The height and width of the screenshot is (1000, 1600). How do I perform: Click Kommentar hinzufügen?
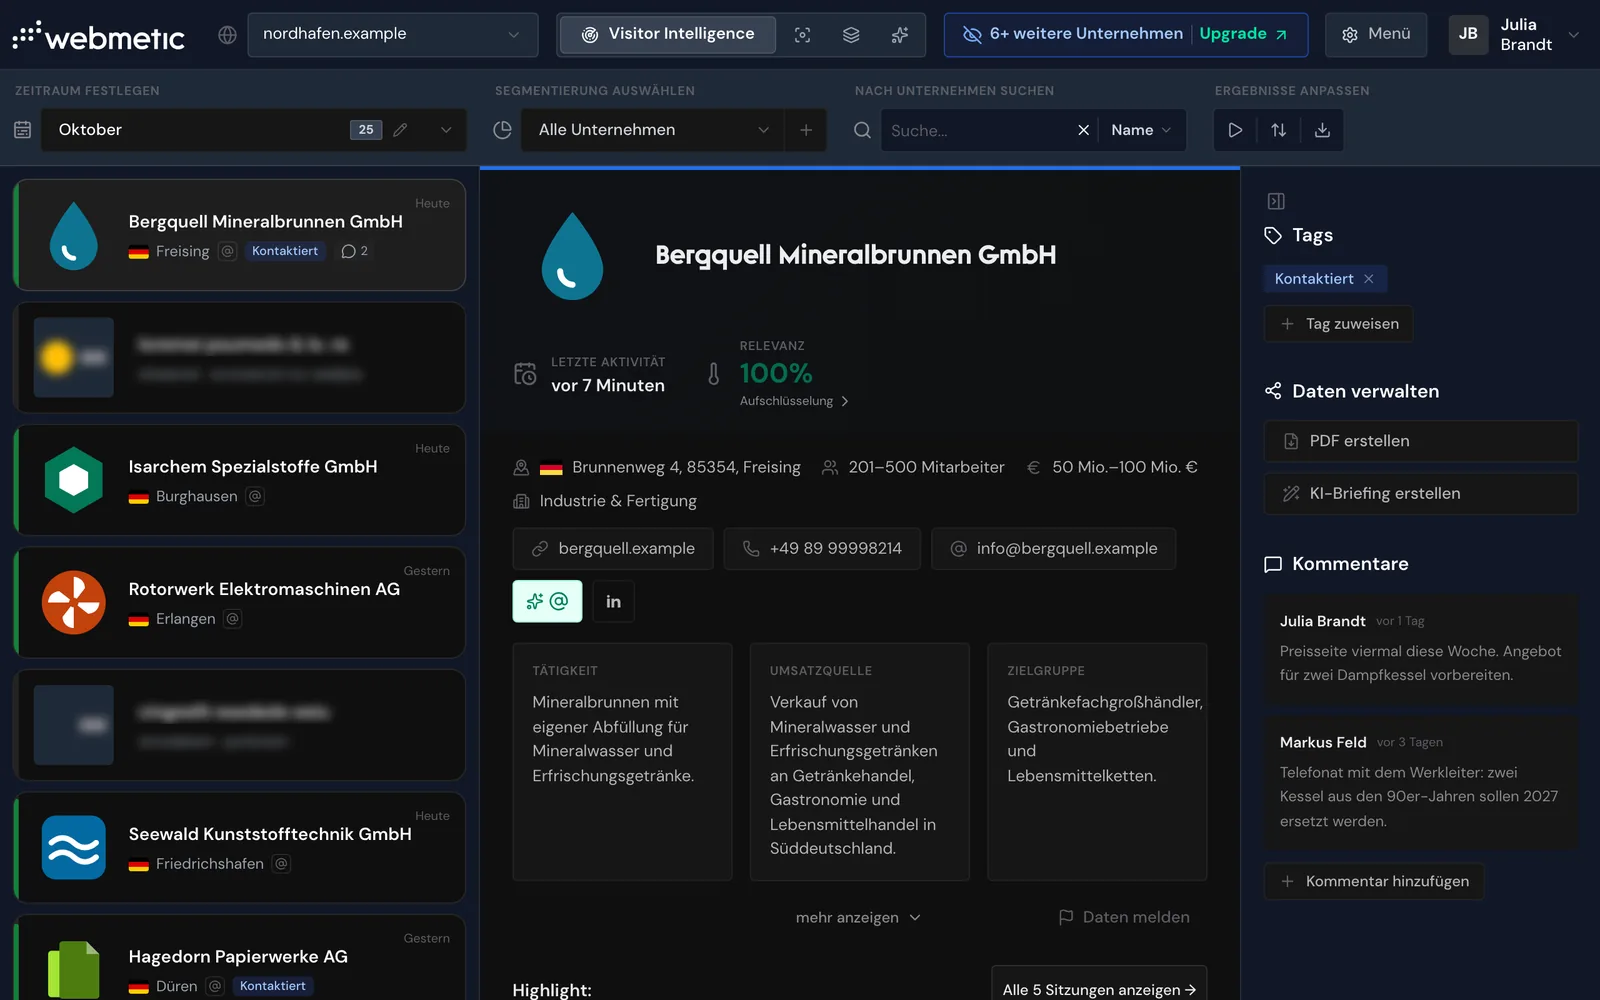point(1374,881)
